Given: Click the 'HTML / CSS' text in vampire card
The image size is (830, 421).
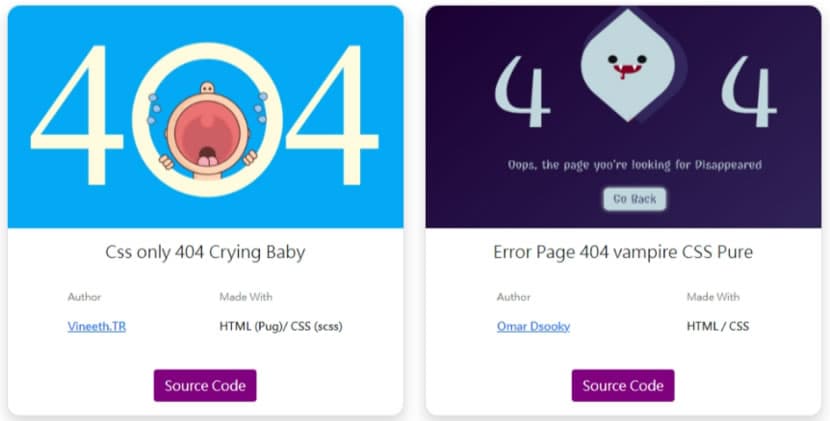Looking at the screenshot, I should click(x=718, y=326).
